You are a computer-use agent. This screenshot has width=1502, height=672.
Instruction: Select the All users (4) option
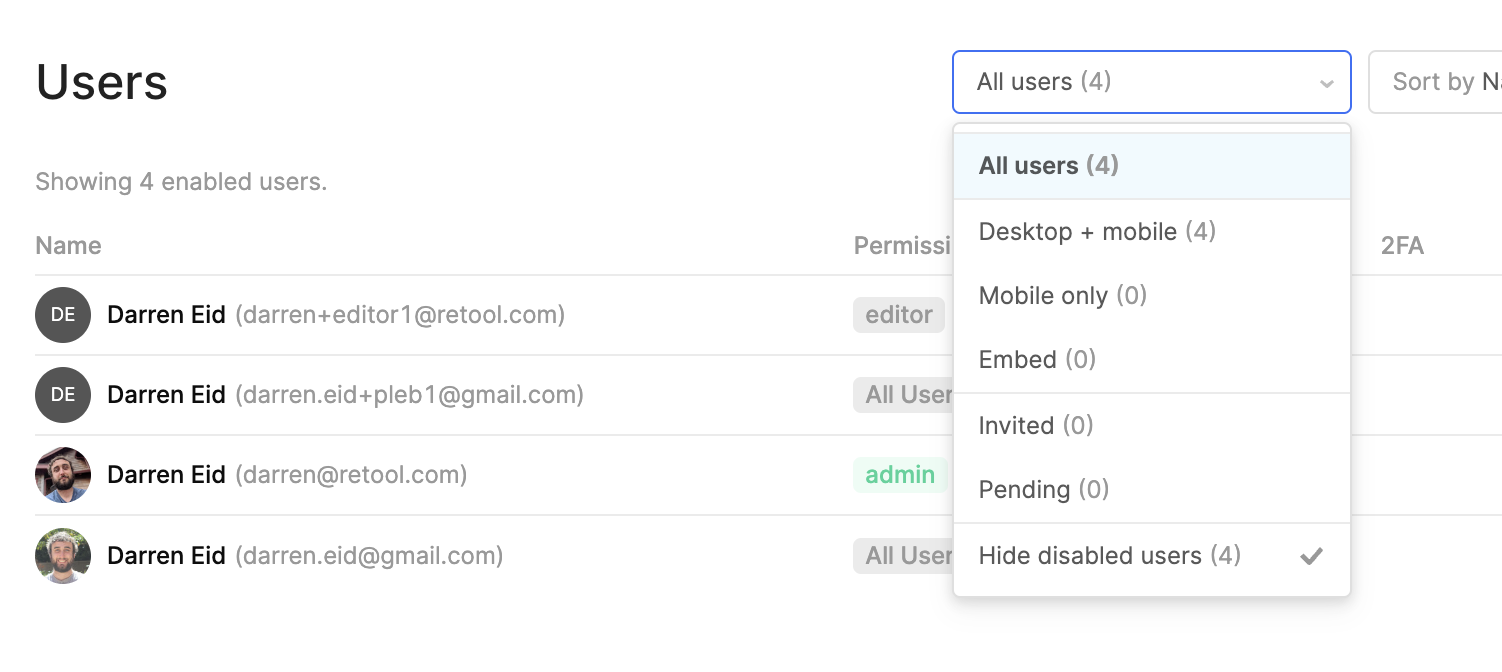click(1152, 166)
